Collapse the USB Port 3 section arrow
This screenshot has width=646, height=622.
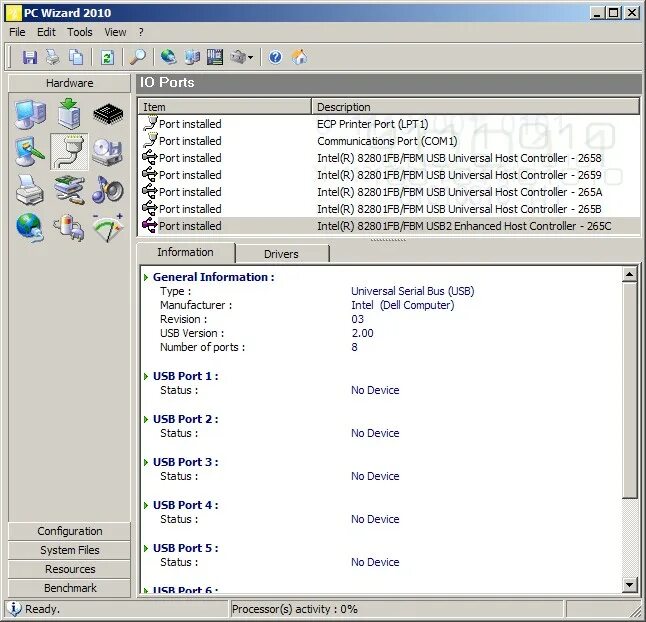[146, 462]
